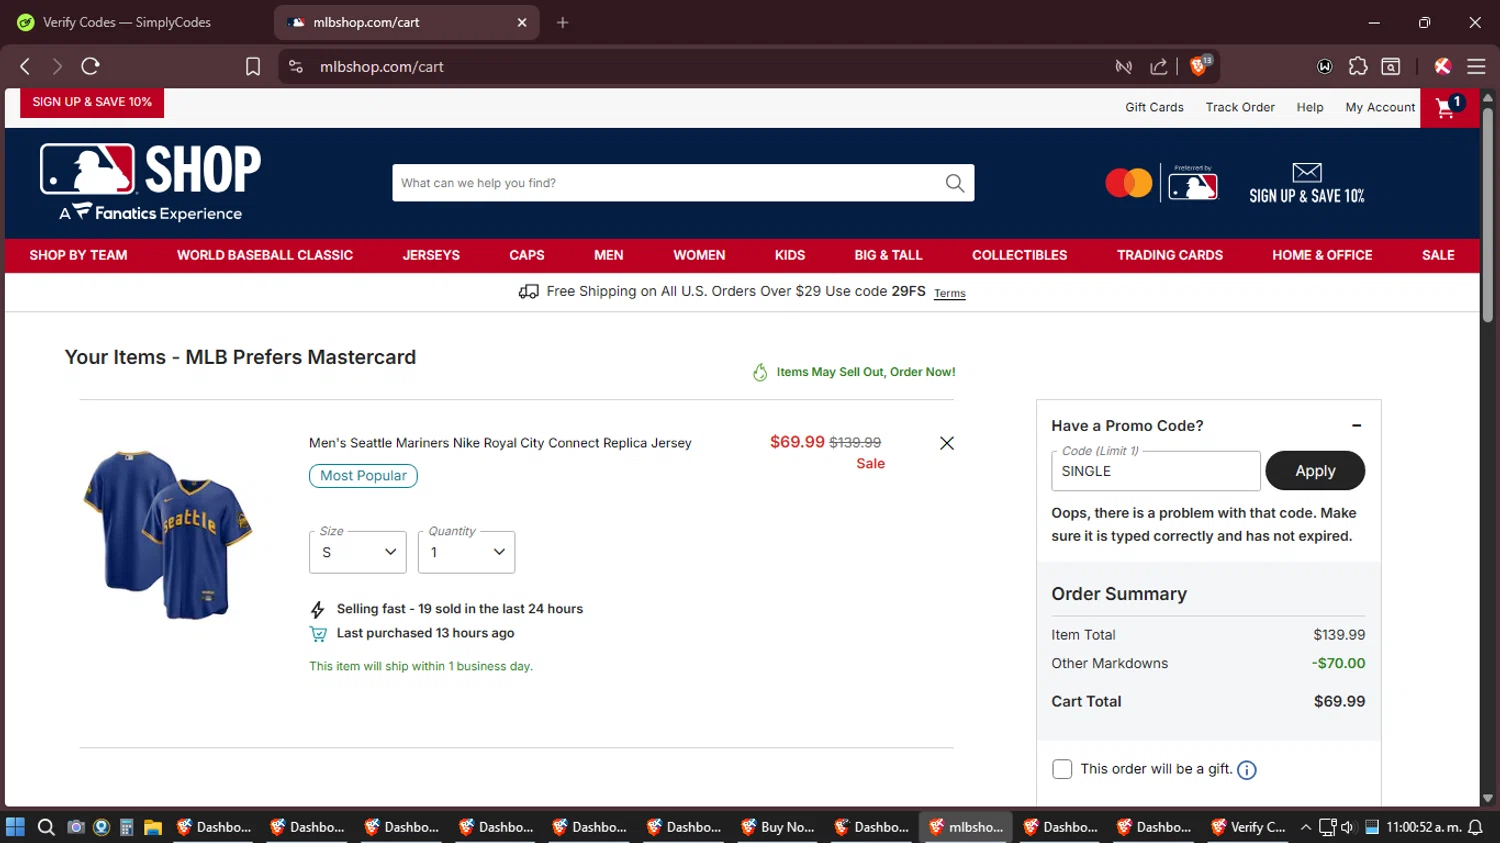Image resolution: width=1500 pixels, height=843 pixels.
Task: Open taskbar search icon
Action: pyautogui.click(x=46, y=827)
